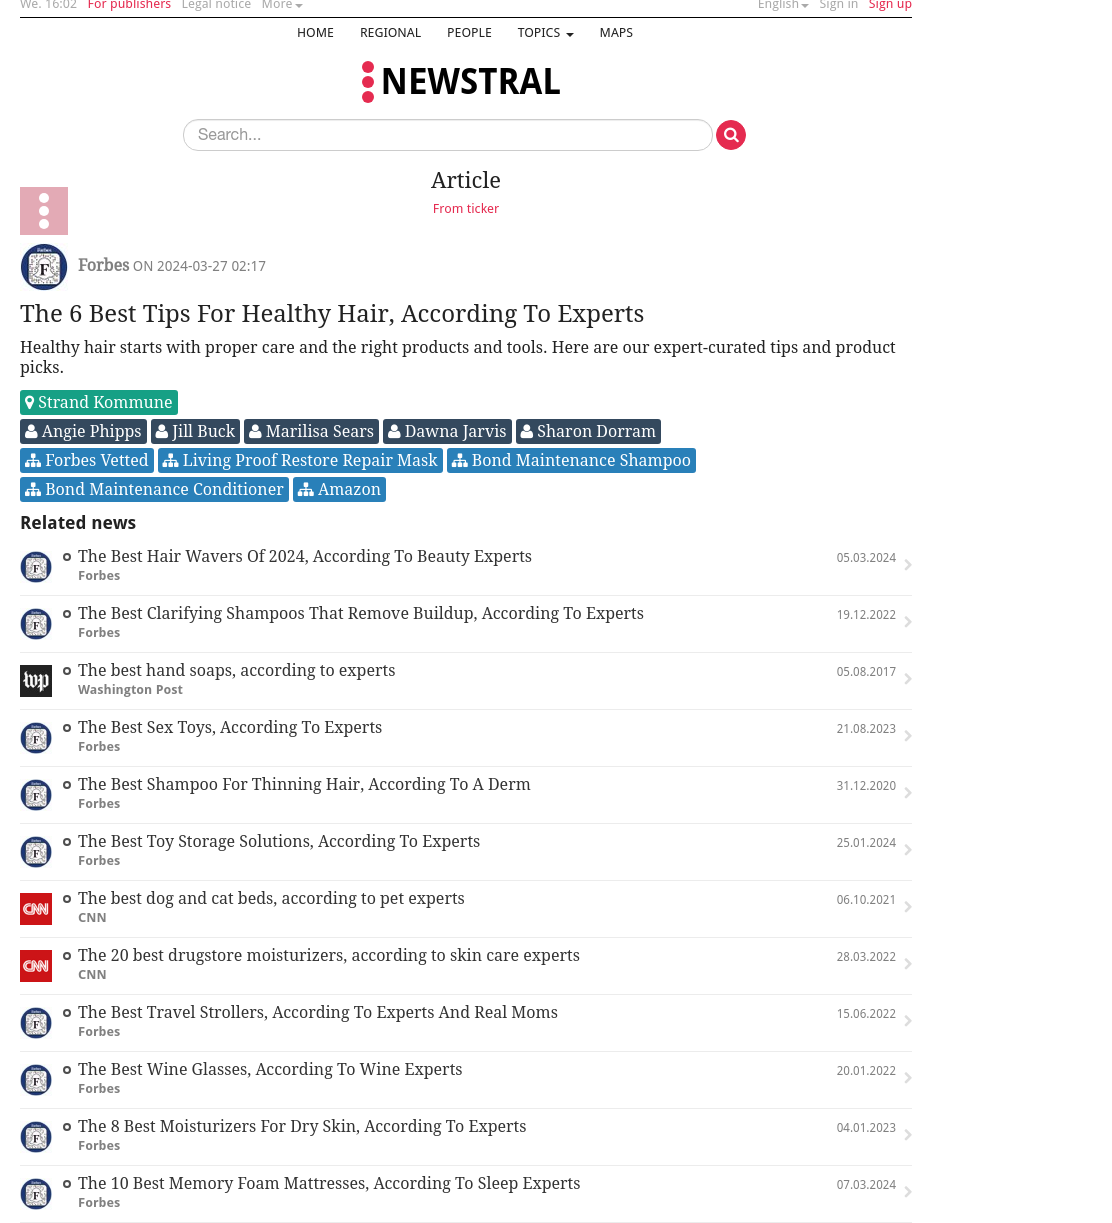
Task: Select the Forbes Vetted topic tag
Action: (x=87, y=460)
